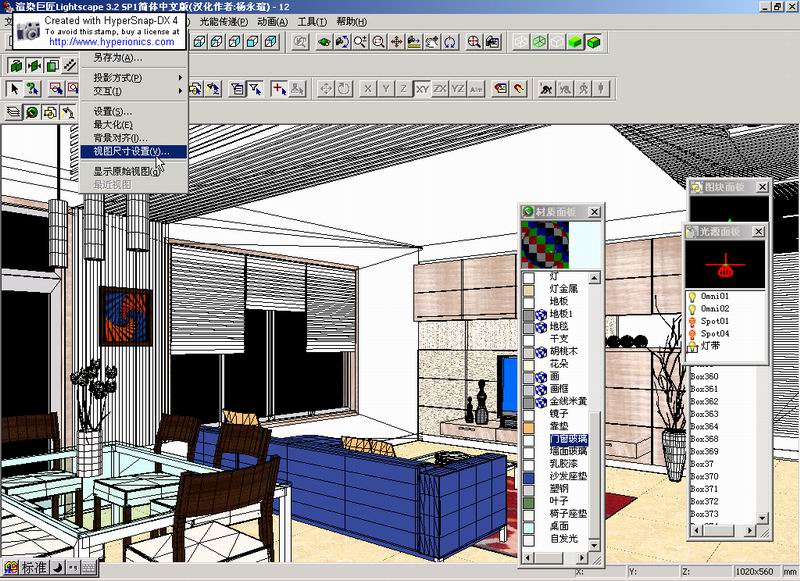Choose 显示原始视图 menu entry

133,171
